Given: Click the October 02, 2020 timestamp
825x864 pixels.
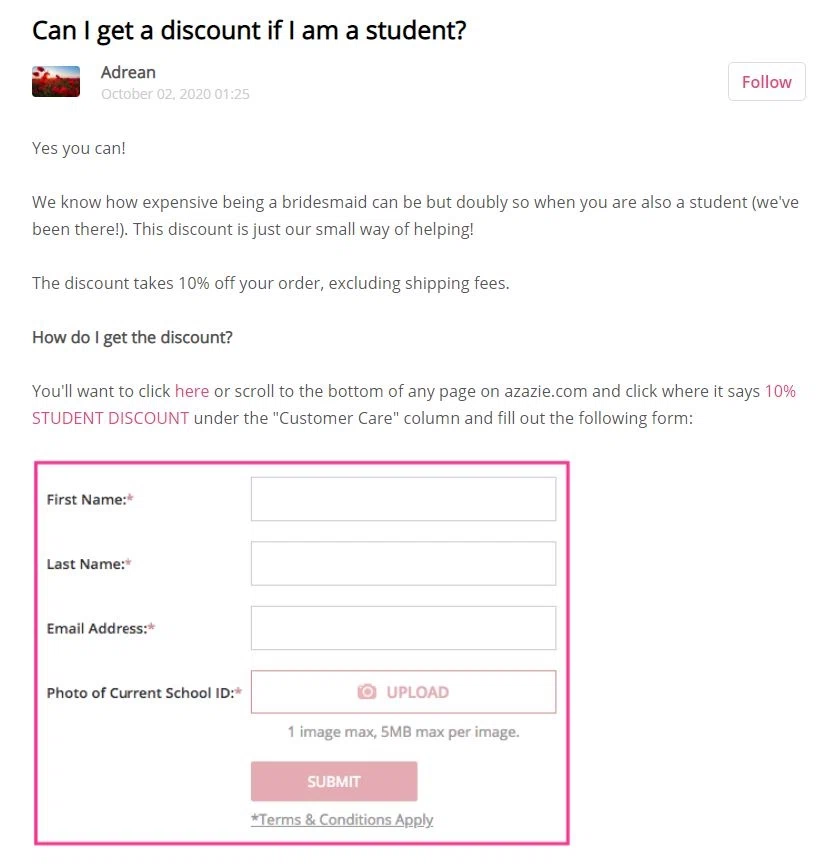Looking at the screenshot, I should [x=175, y=94].
